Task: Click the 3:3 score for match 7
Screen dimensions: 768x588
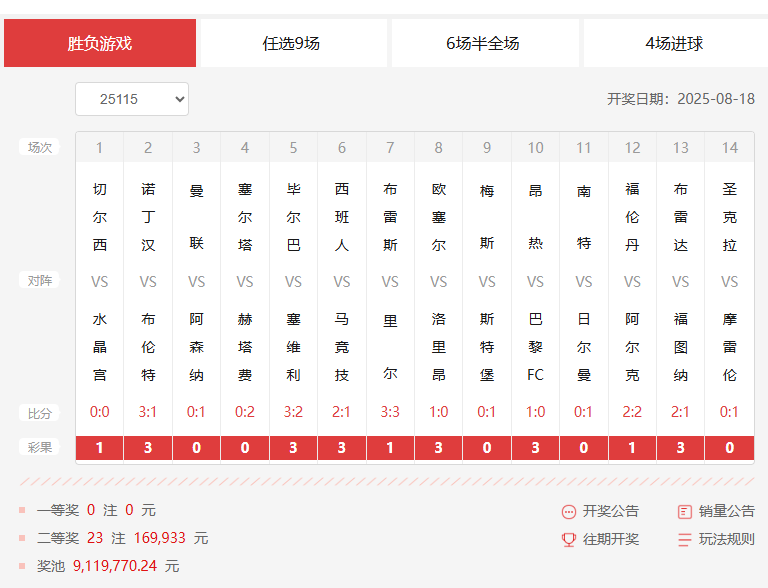Action: tap(390, 412)
